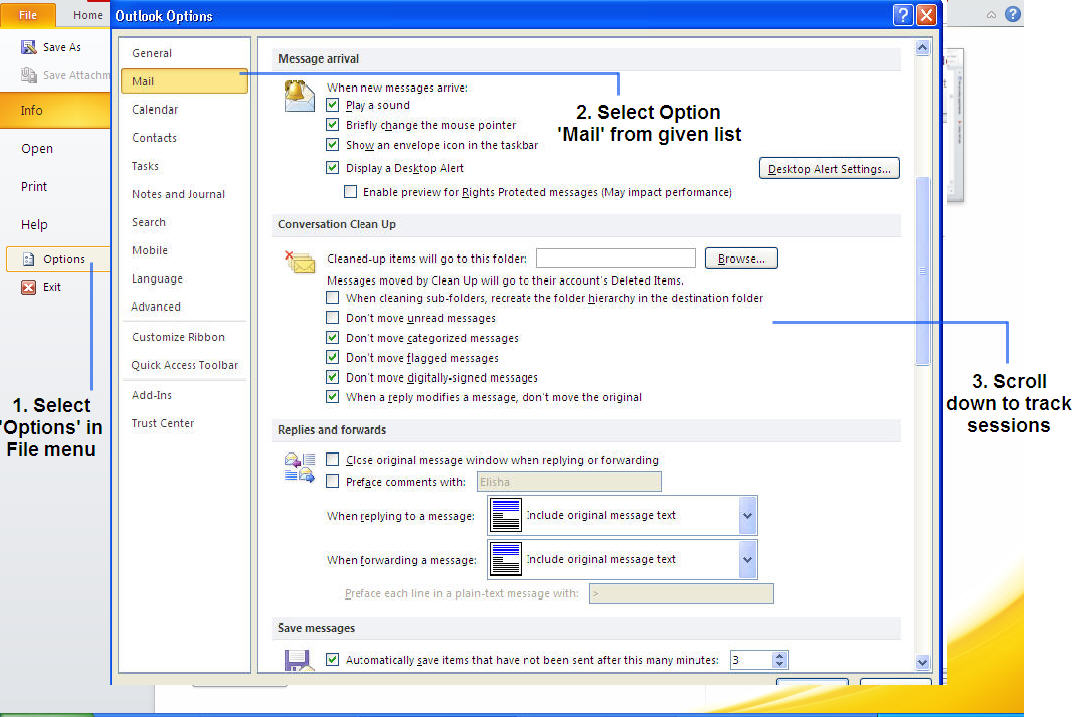
Task: Toggle Briefly change the mouse pointer
Action: [x=333, y=125]
